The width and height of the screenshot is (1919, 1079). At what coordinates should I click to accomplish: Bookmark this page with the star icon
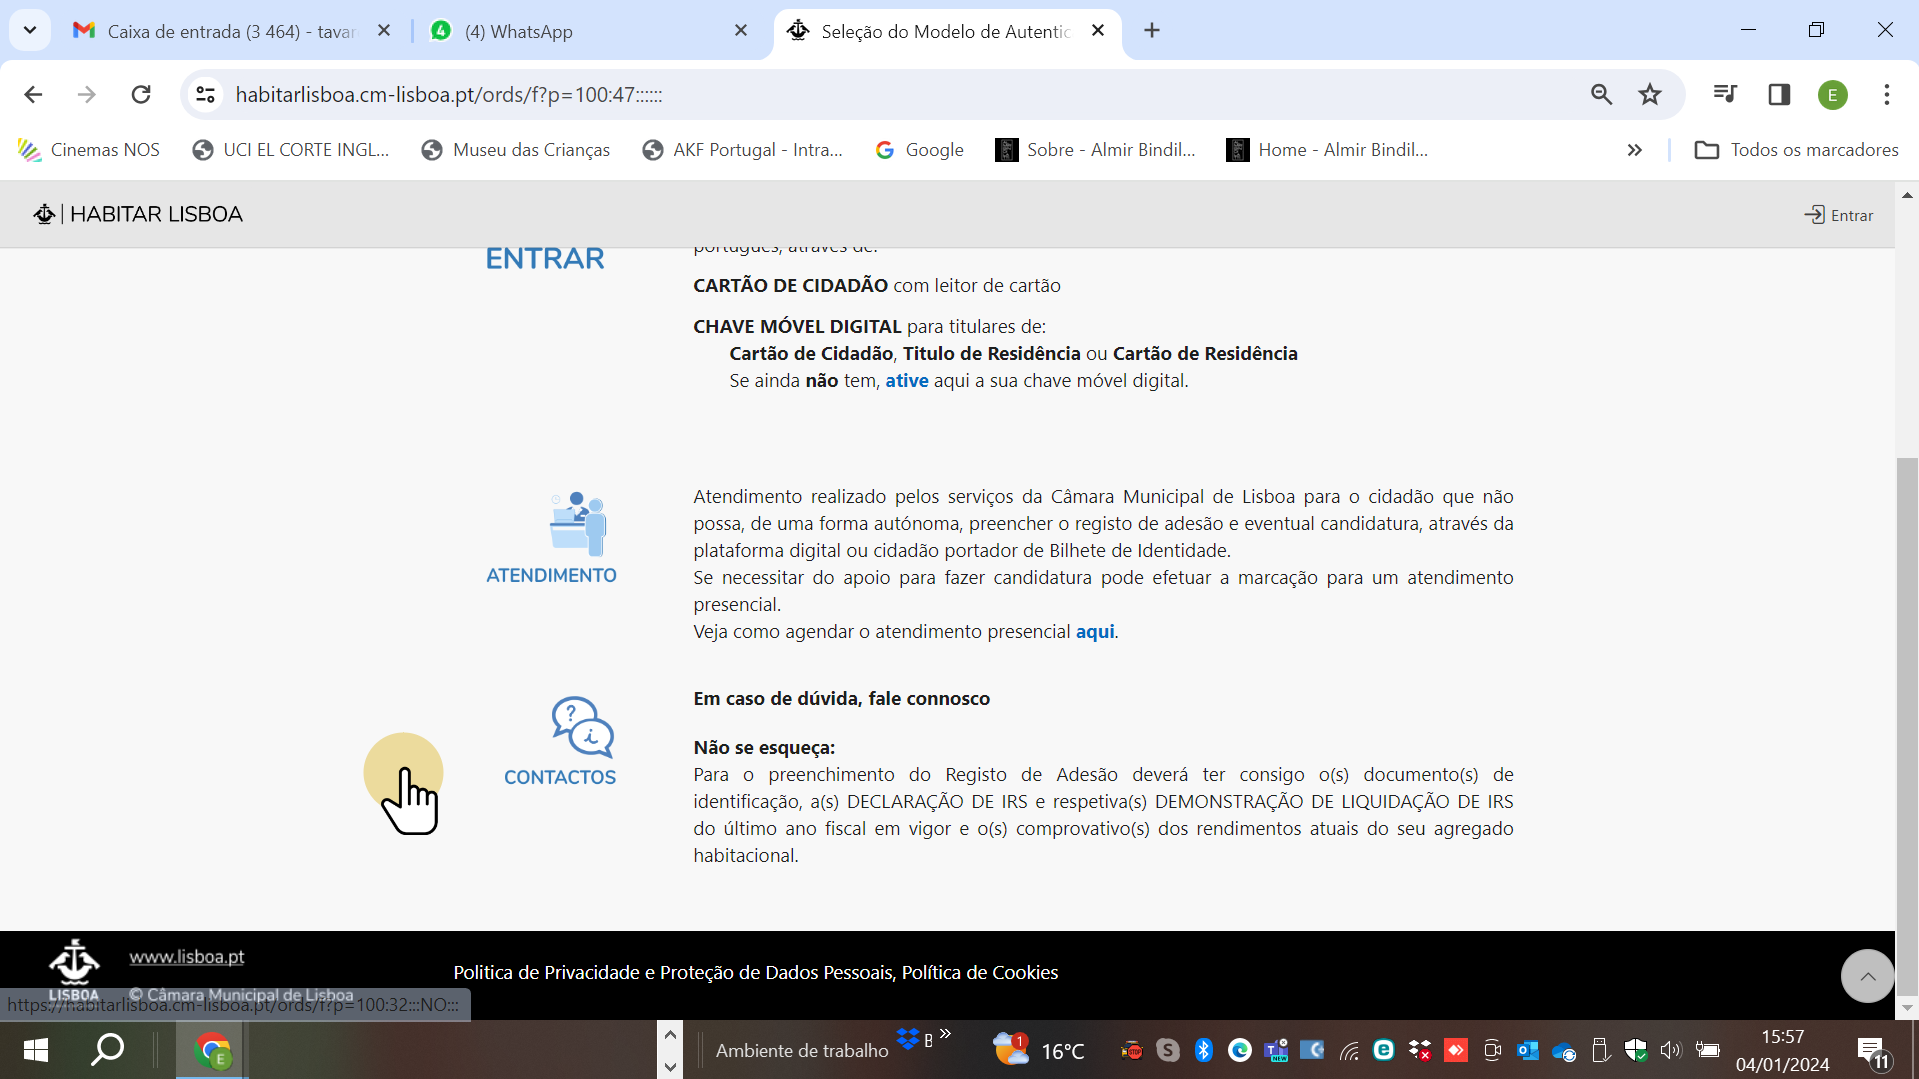coord(1649,95)
